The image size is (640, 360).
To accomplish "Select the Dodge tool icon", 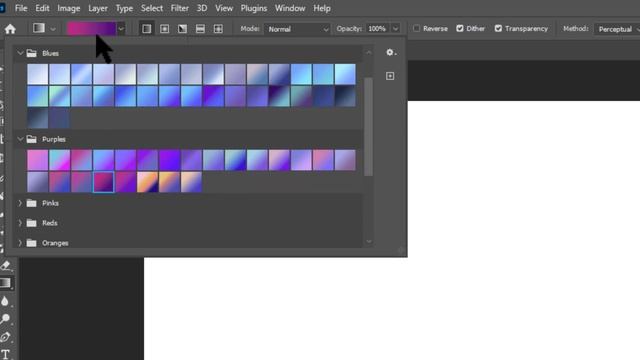I will pyautogui.click(x=5, y=319).
